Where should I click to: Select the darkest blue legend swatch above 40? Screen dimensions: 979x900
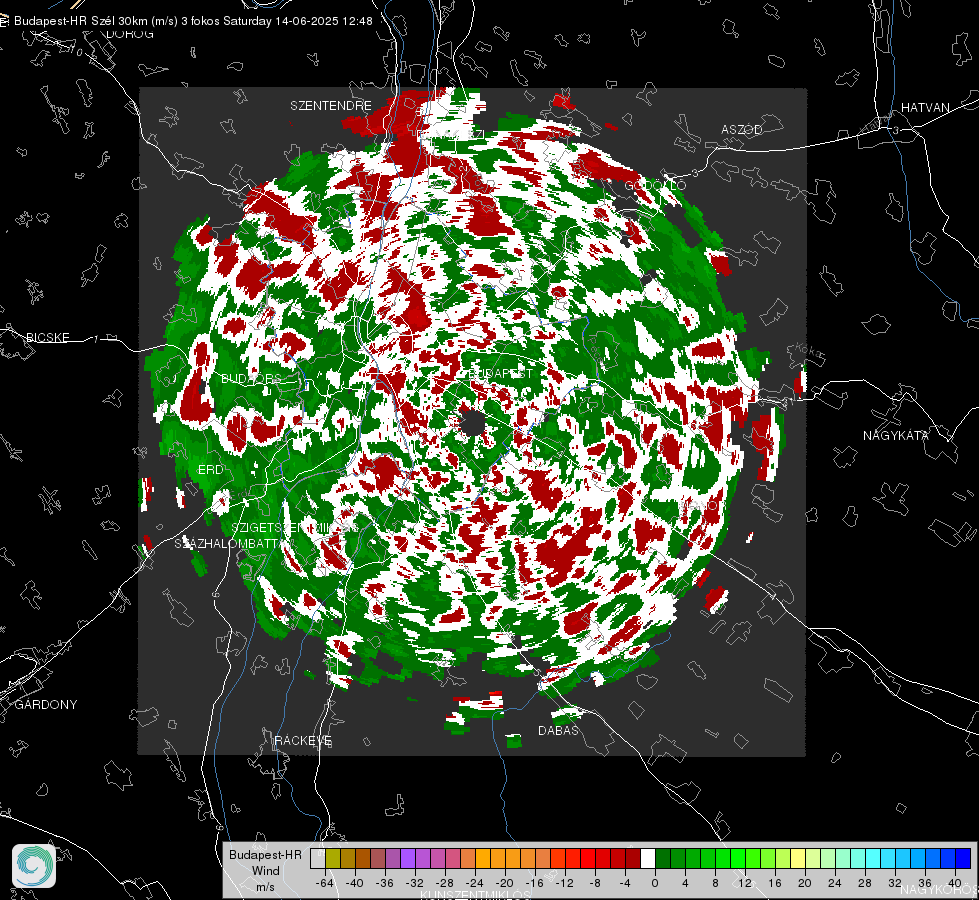pyautogui.click(x=963, y=859)
